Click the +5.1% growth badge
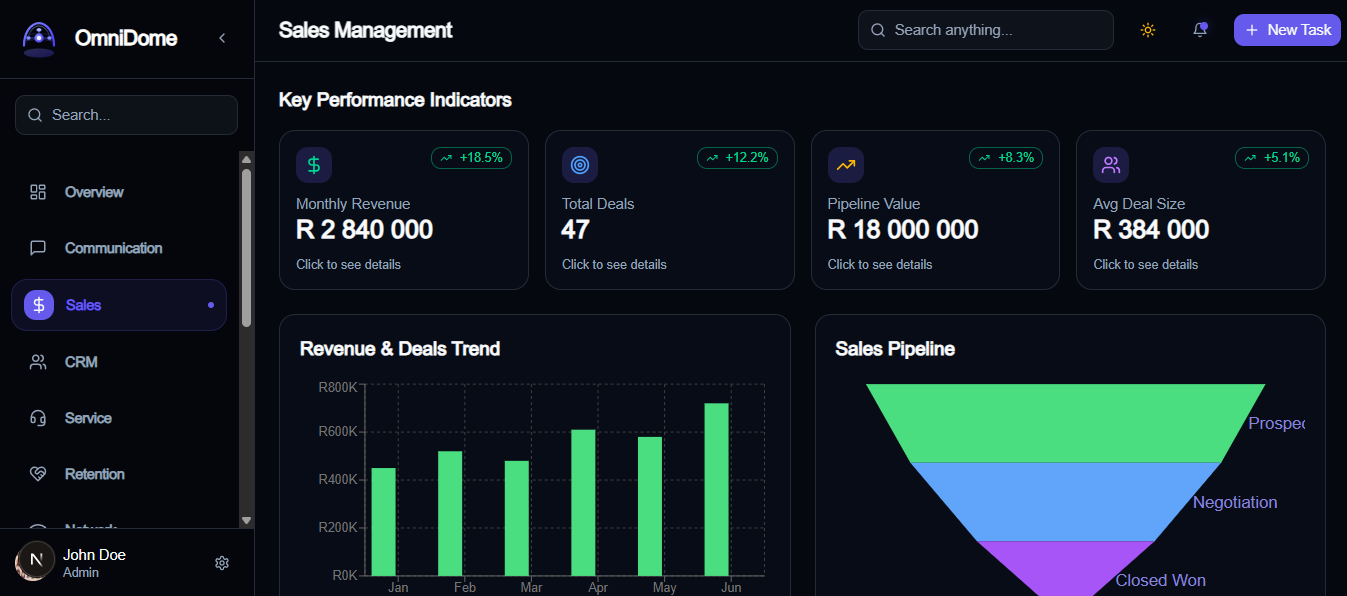The image size is (1347, 596). pyautogui.click(x=1272, y=158)
